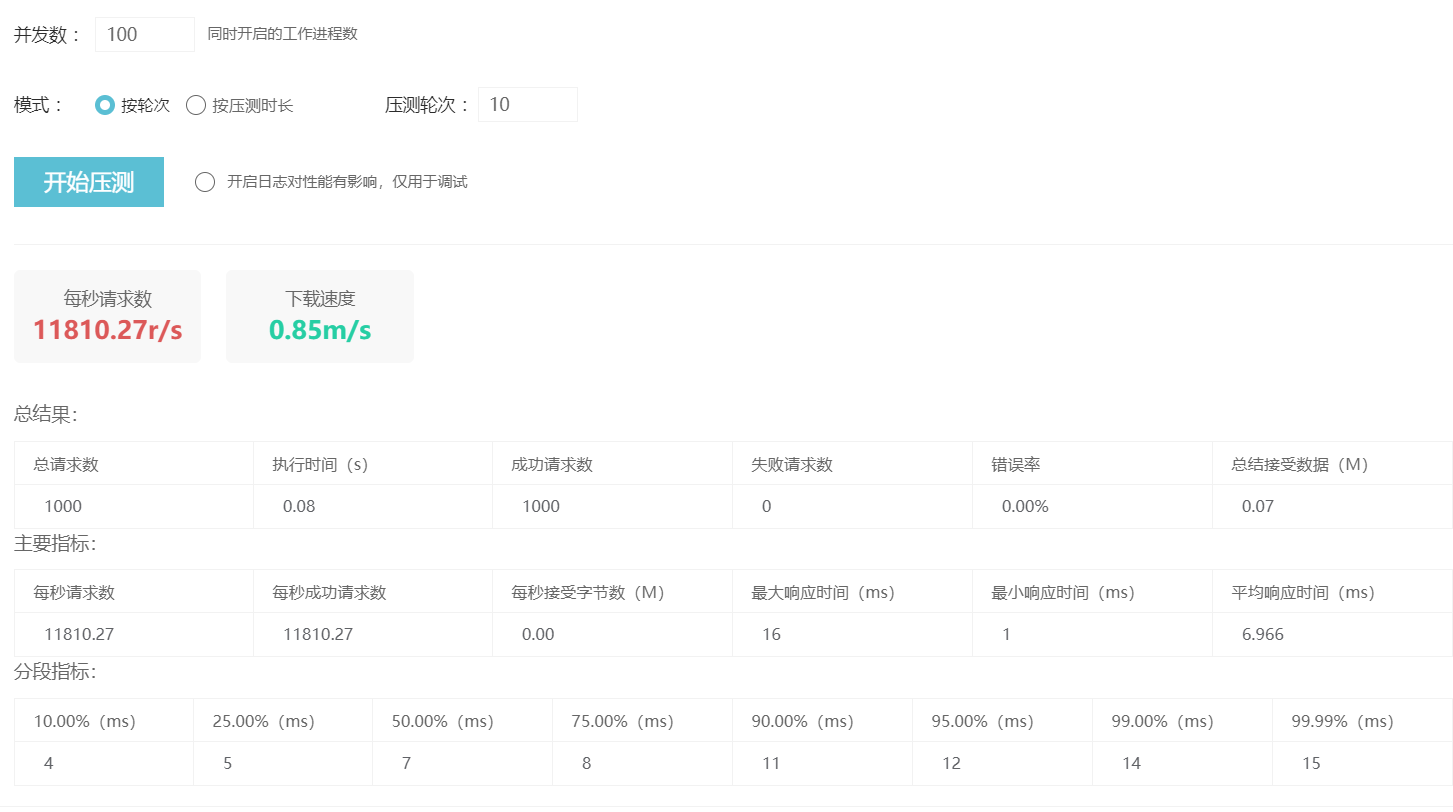
Task: Click the 并发数 input field showing 100
Action: (144, 34)
